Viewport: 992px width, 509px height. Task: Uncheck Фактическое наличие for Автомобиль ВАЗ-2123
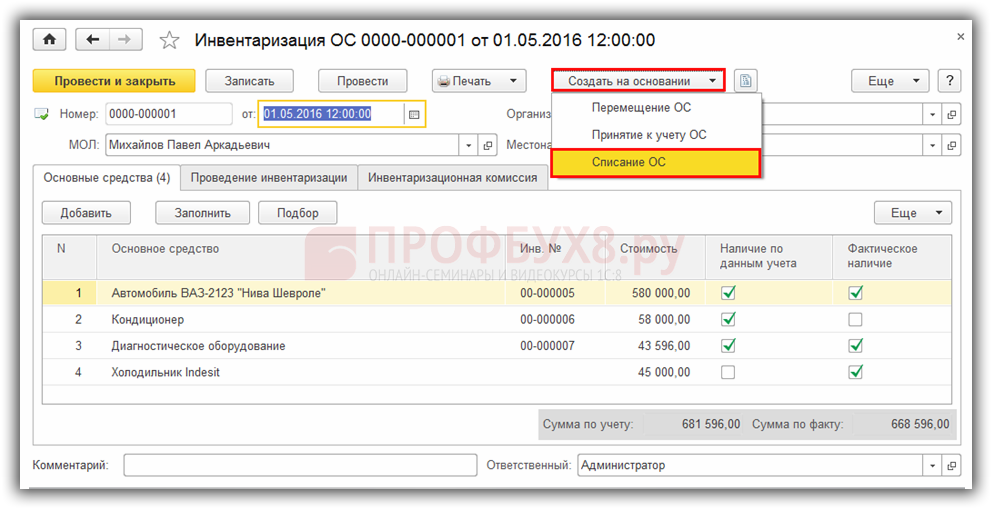tap(855, 293)
